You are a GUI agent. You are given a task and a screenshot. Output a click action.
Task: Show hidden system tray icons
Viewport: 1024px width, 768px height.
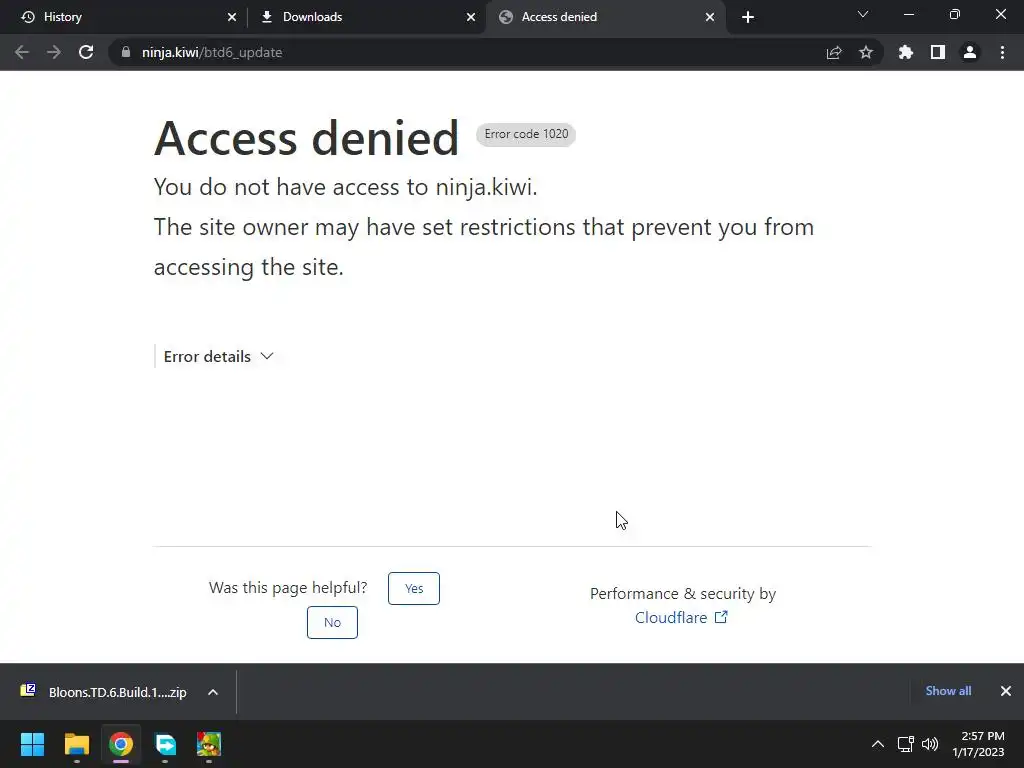[x=878, y=744]
